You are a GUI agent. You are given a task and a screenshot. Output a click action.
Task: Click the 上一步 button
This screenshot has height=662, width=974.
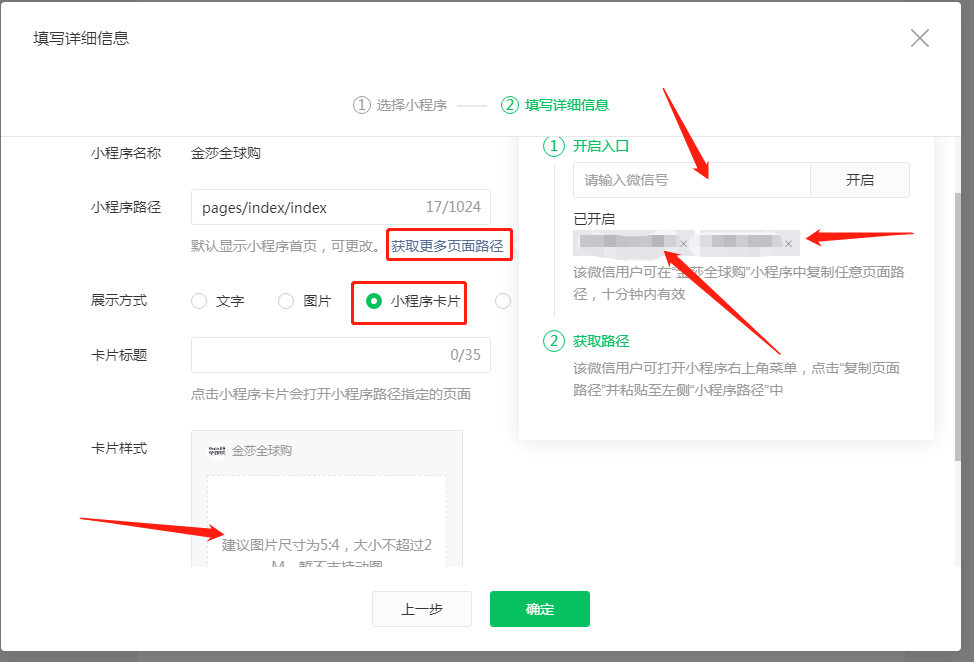click(x=422, y=609)
